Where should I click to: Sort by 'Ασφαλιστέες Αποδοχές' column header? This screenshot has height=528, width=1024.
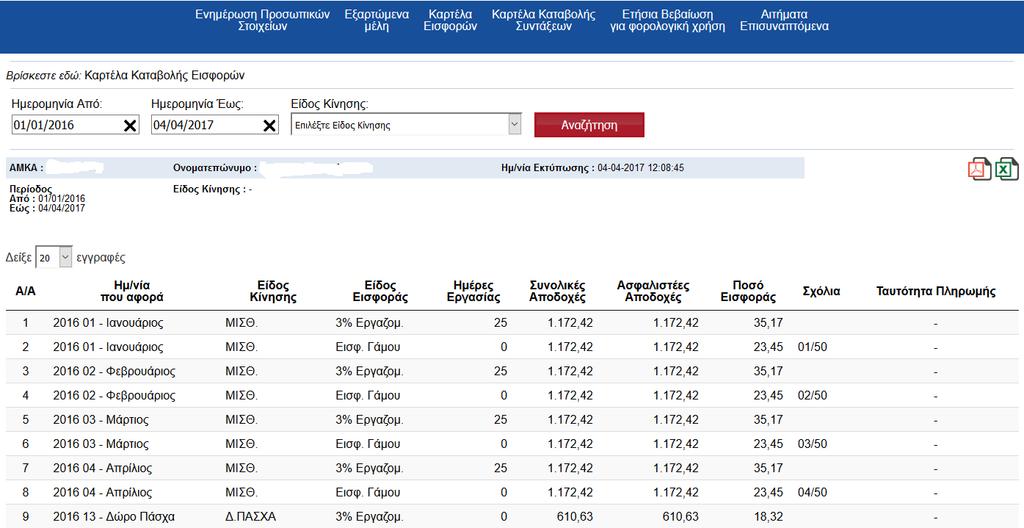click(x=653, y=291)
